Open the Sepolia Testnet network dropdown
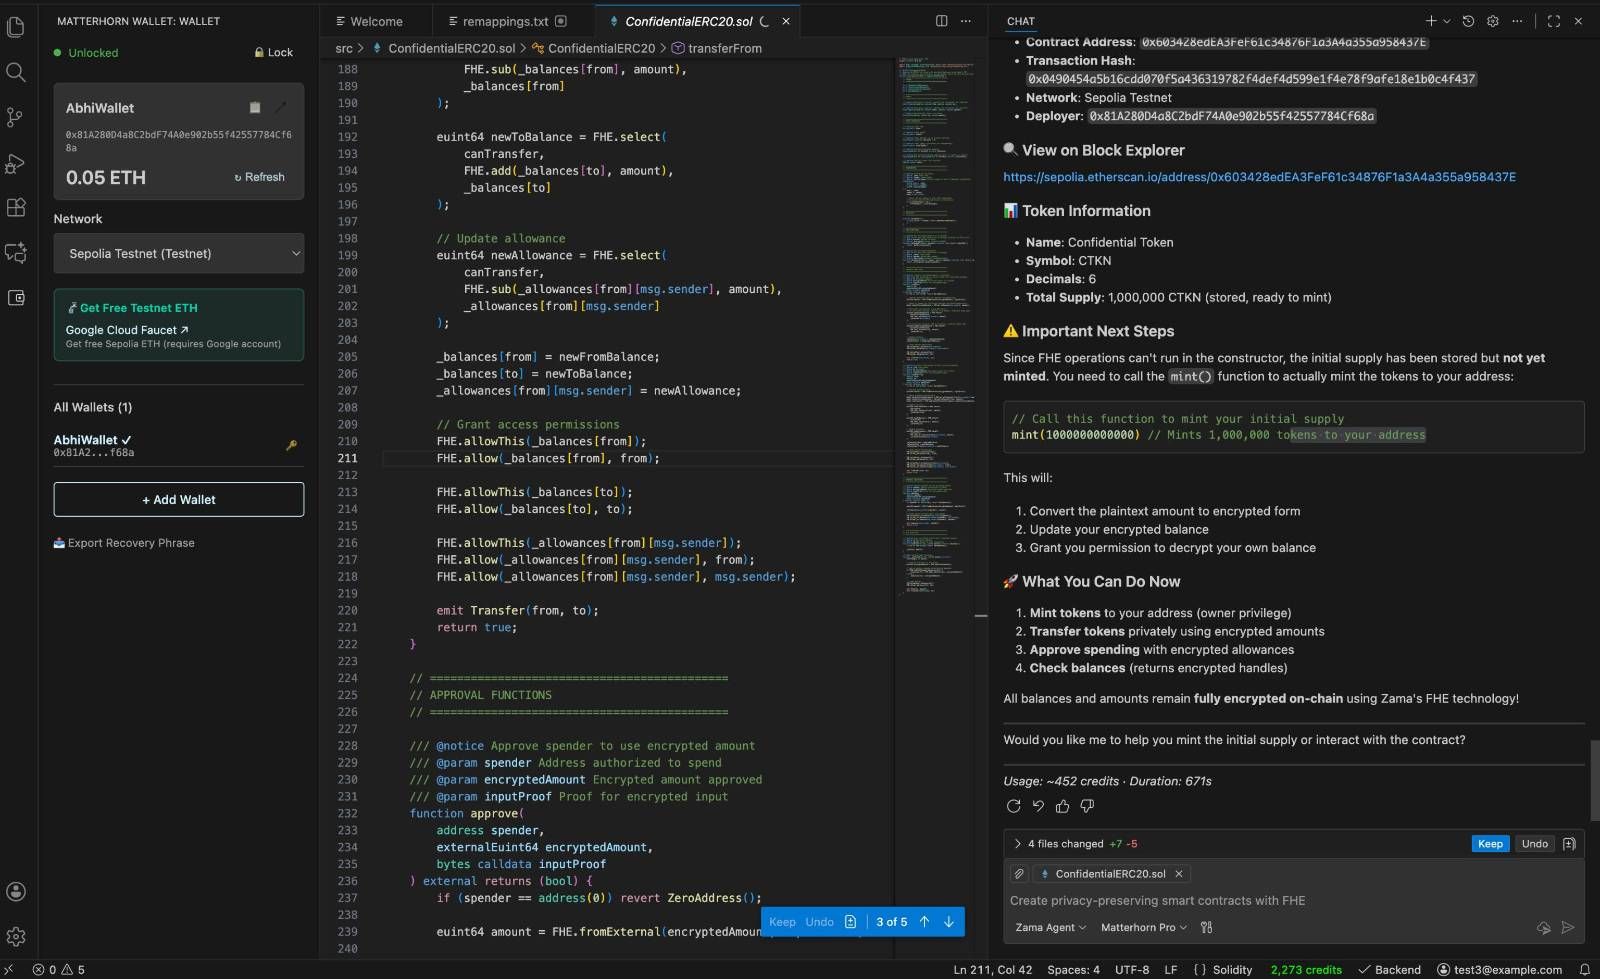 click(x=178, y=254)
